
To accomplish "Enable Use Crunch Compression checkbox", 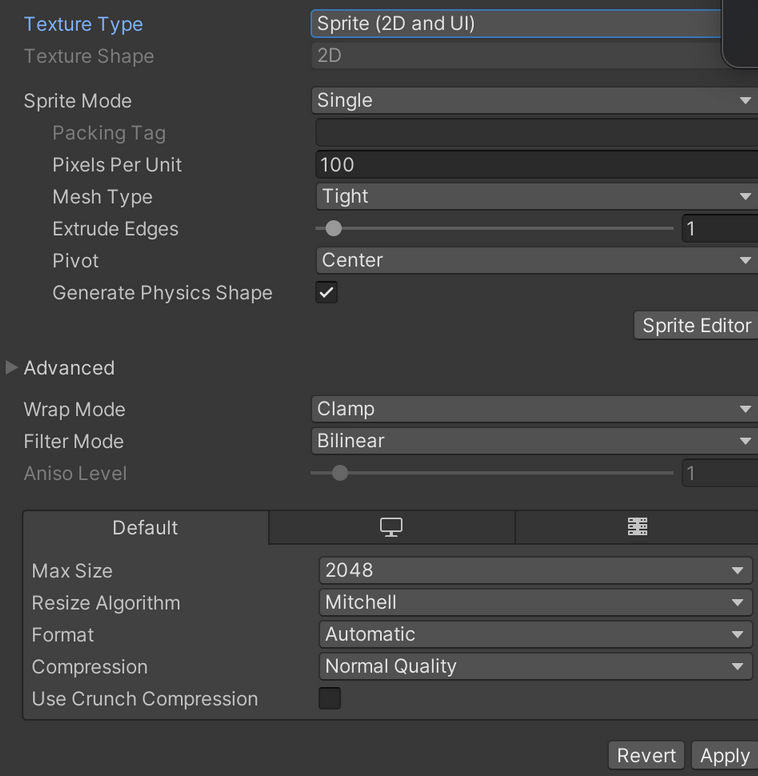I will click(x=330, y=698).
